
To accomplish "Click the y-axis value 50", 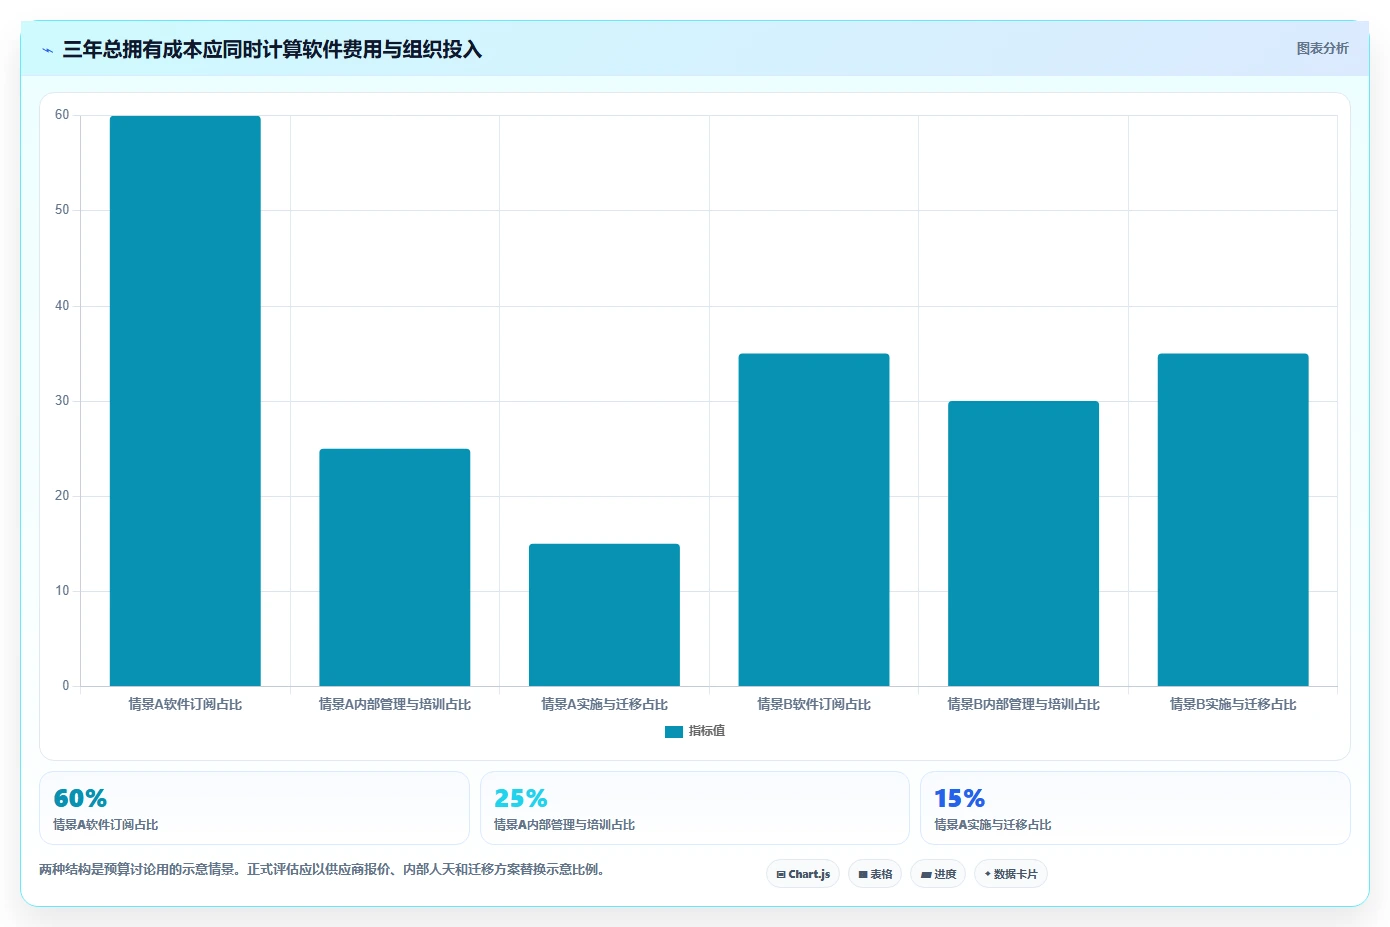I will [62, 210].
